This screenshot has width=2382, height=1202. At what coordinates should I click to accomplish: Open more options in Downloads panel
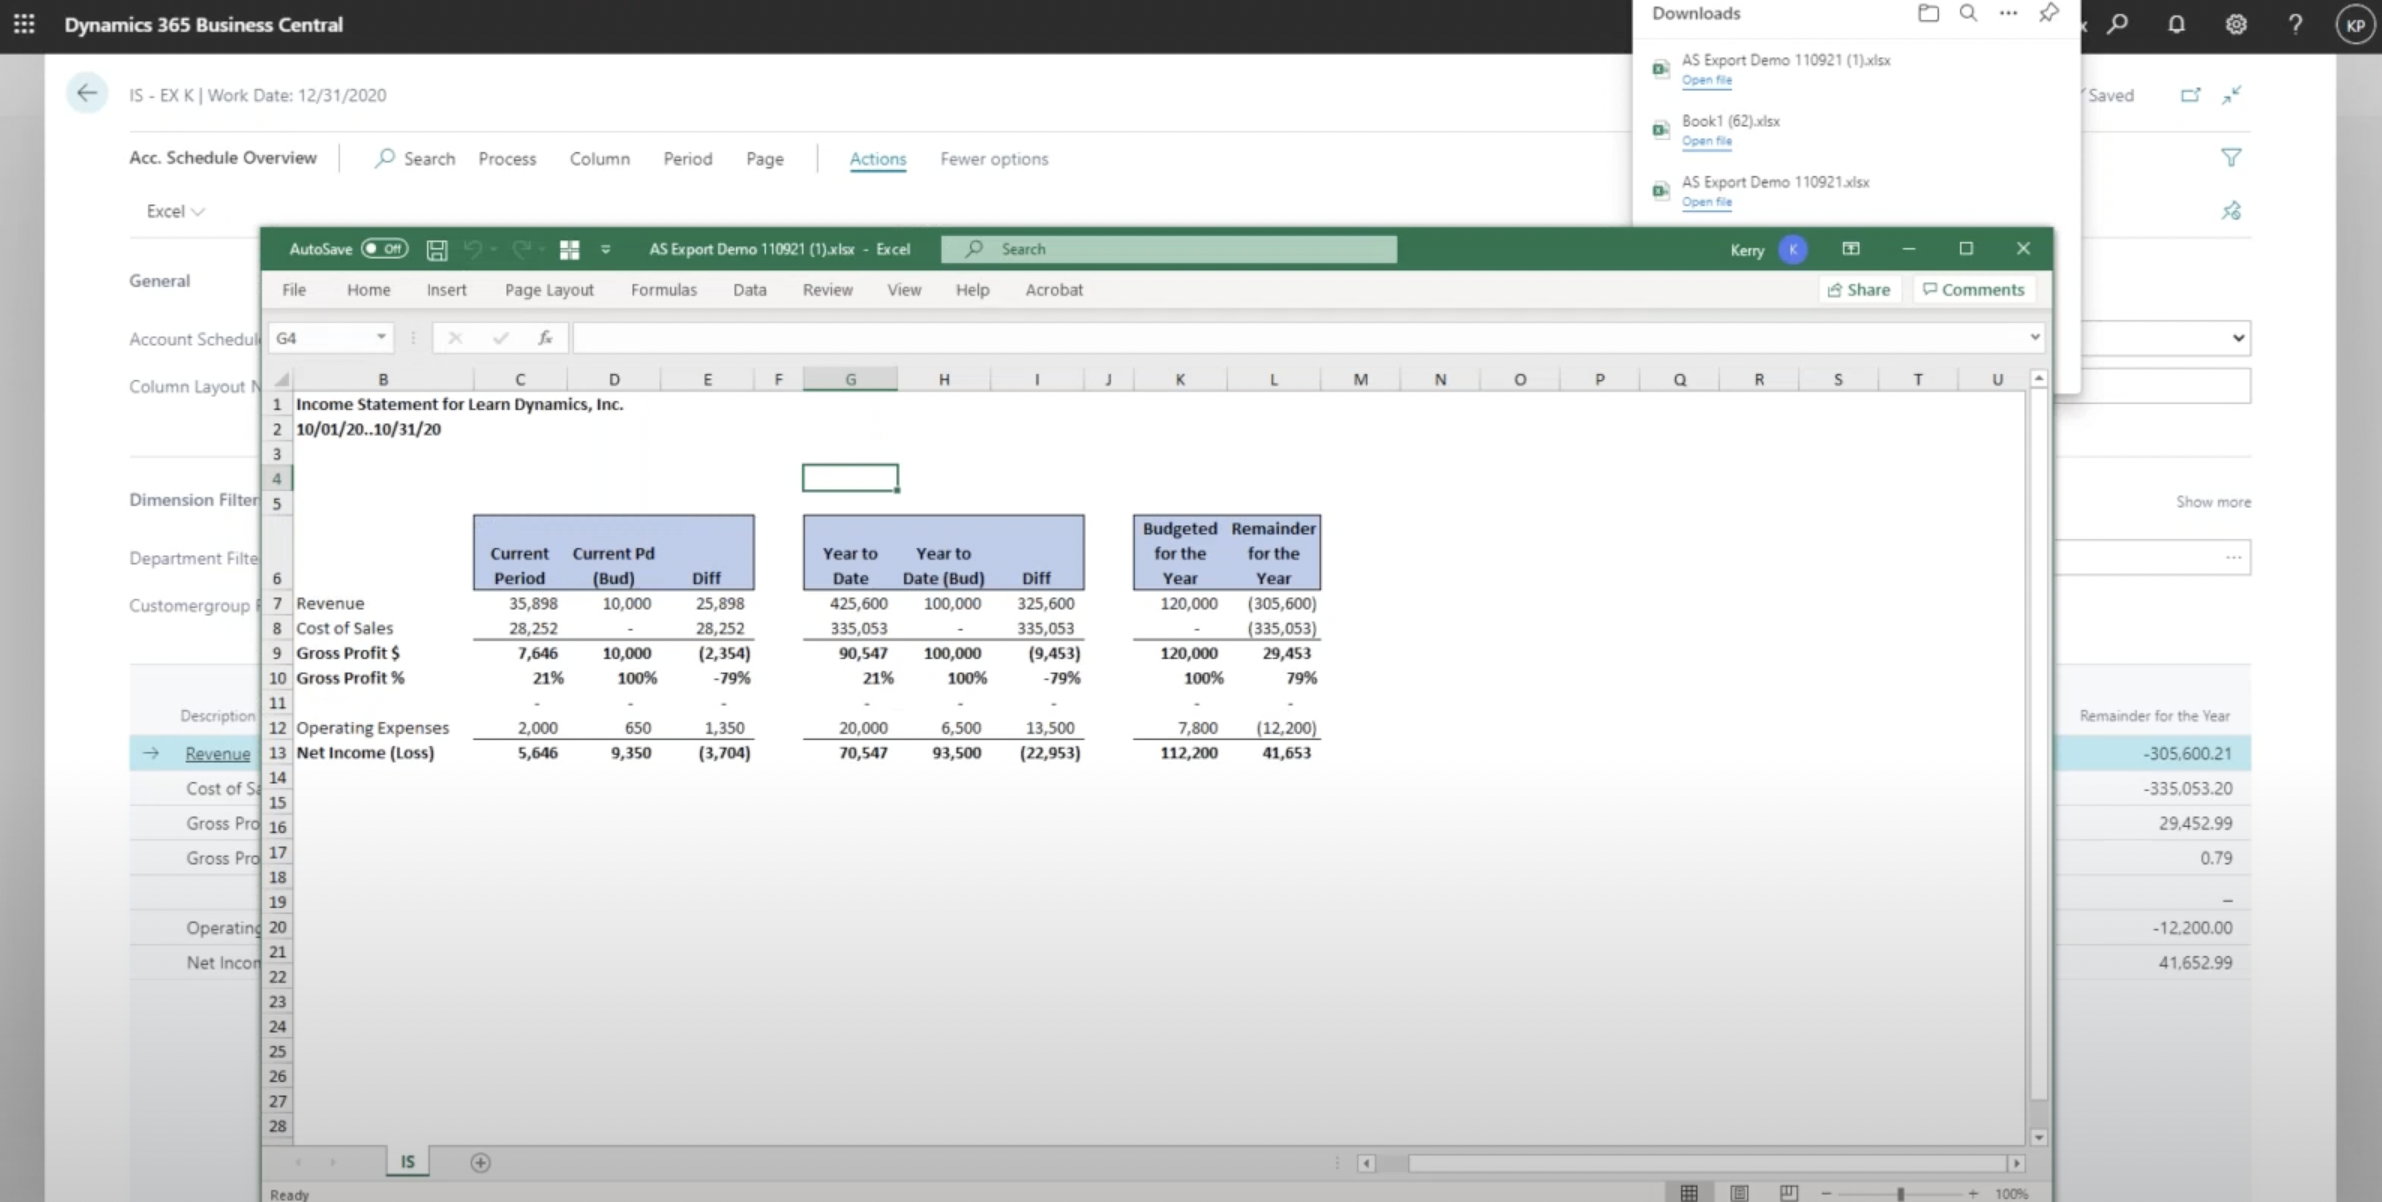pos(2008,13)
